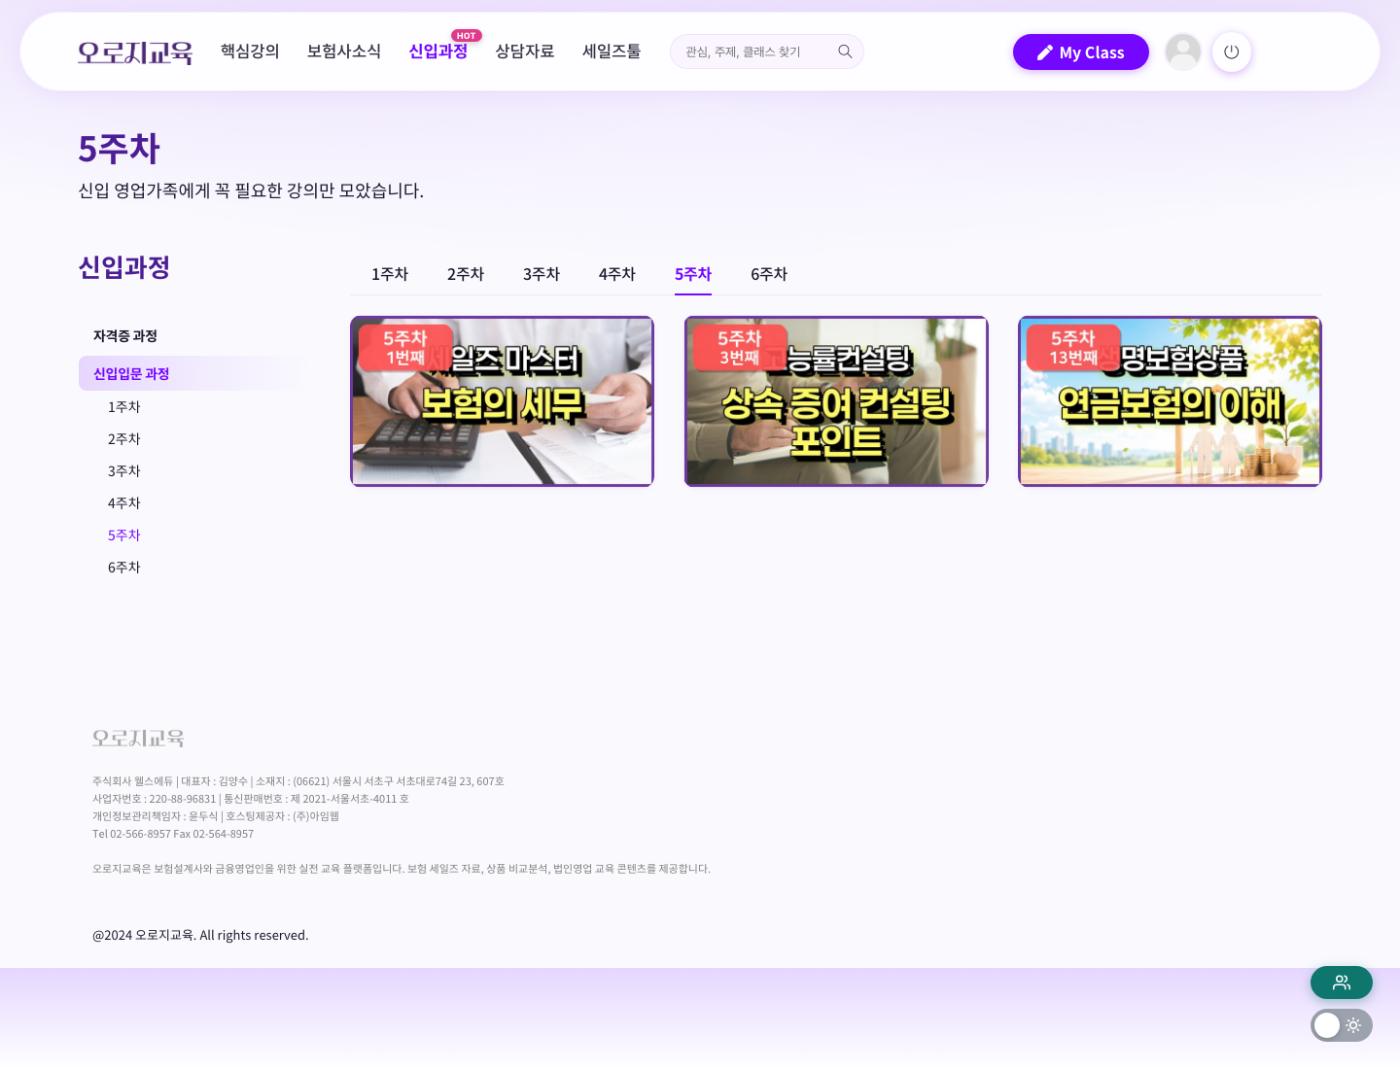Click the footer 오로지교육 logo
Image resolution: width=1400 pixels, height=1069 pixels.
click(138, 738)
